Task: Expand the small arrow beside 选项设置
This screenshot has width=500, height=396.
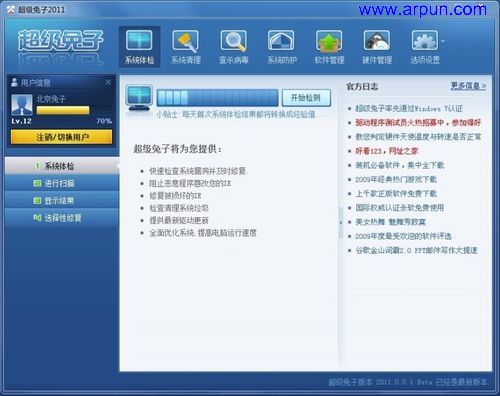Action: [x=443, y=41]
